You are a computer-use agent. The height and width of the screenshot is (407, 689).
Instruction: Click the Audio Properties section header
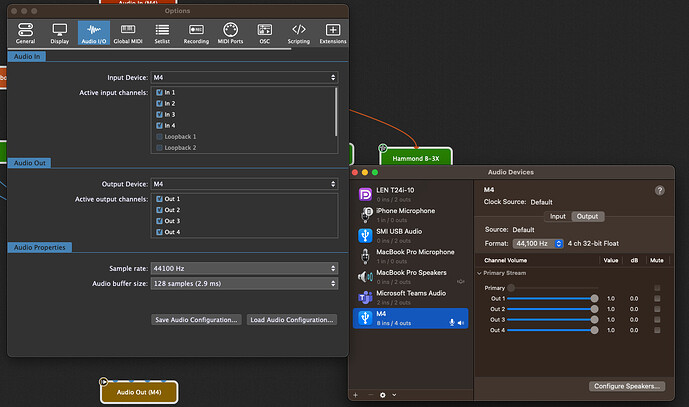point(40,247)
